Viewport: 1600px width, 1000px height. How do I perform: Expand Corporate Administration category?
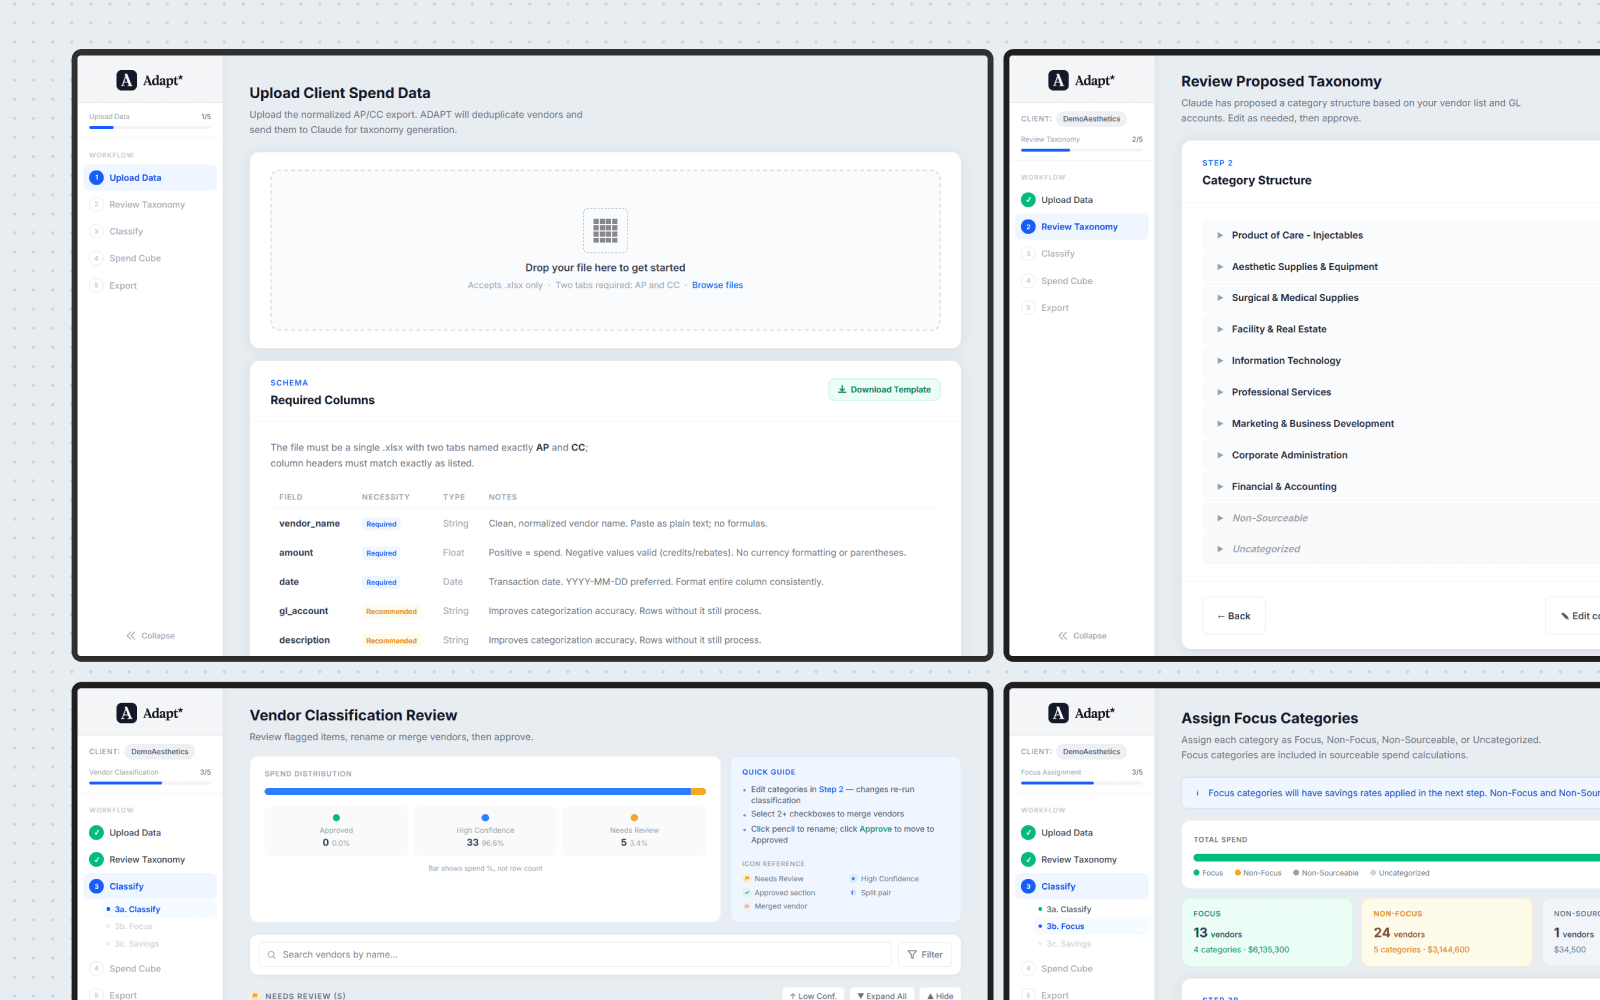point(1220,455)
